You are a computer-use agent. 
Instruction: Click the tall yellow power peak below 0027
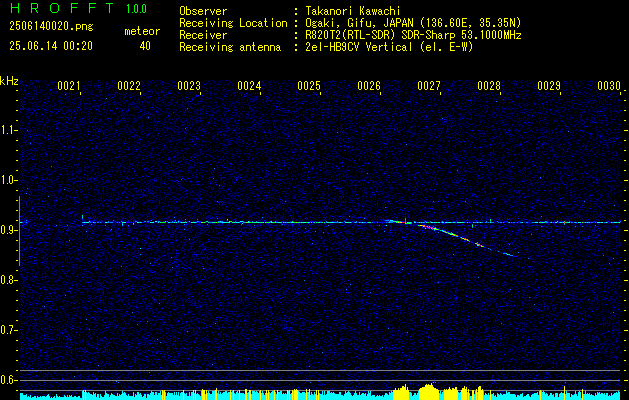pyautogui.click(x=429, y=391)
